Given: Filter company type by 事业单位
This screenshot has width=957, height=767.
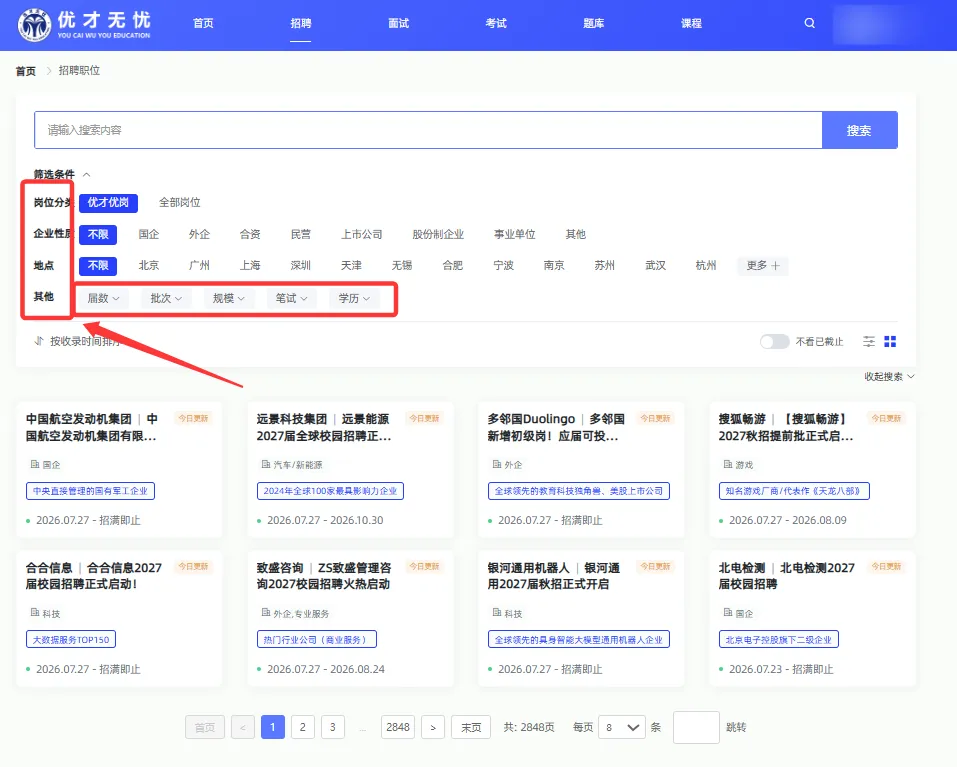Looking at the screenshot, I should coord(515,234).
